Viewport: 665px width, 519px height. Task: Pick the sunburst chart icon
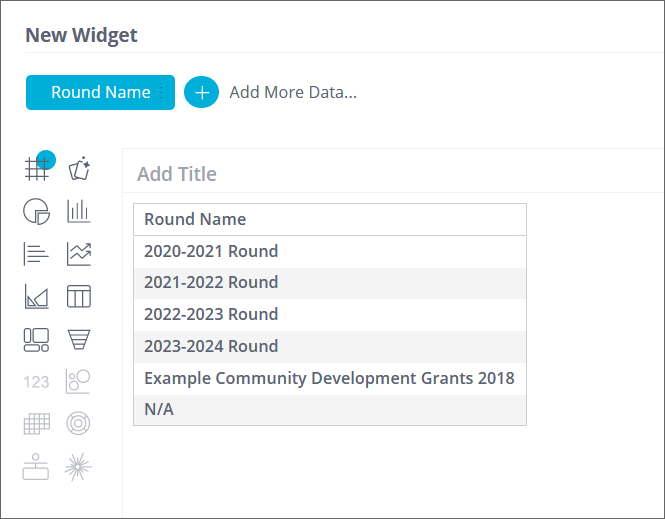coord(79,467)
